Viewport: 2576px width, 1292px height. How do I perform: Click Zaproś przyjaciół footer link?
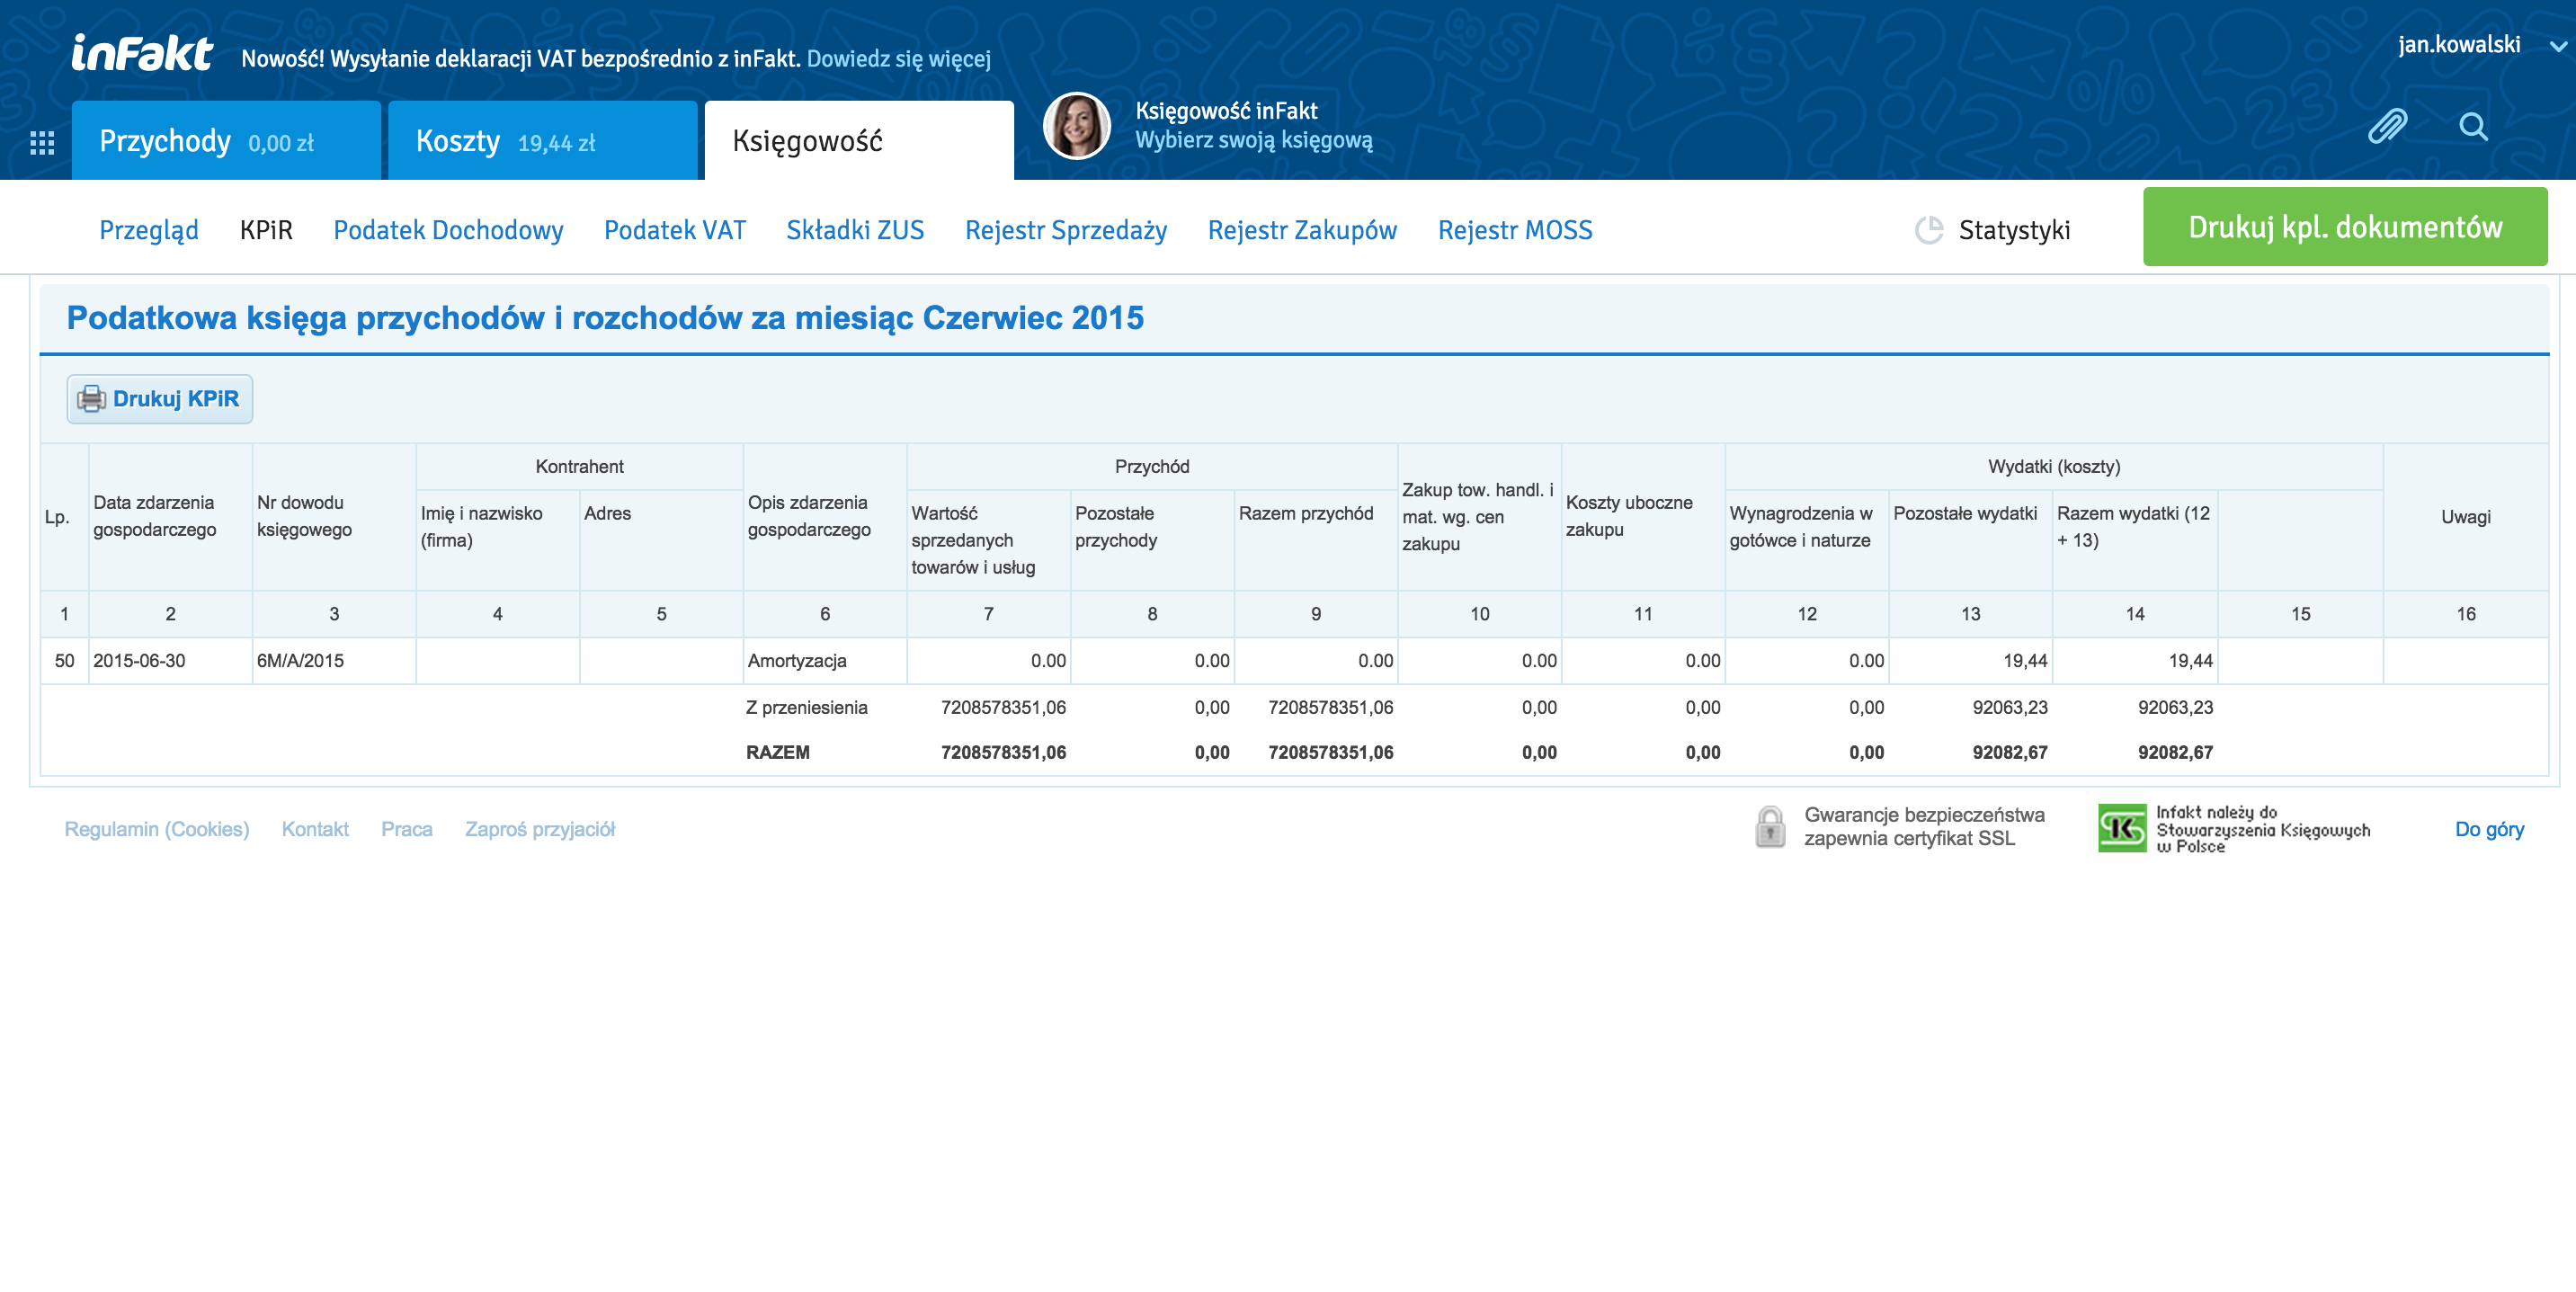pos(540,829)
